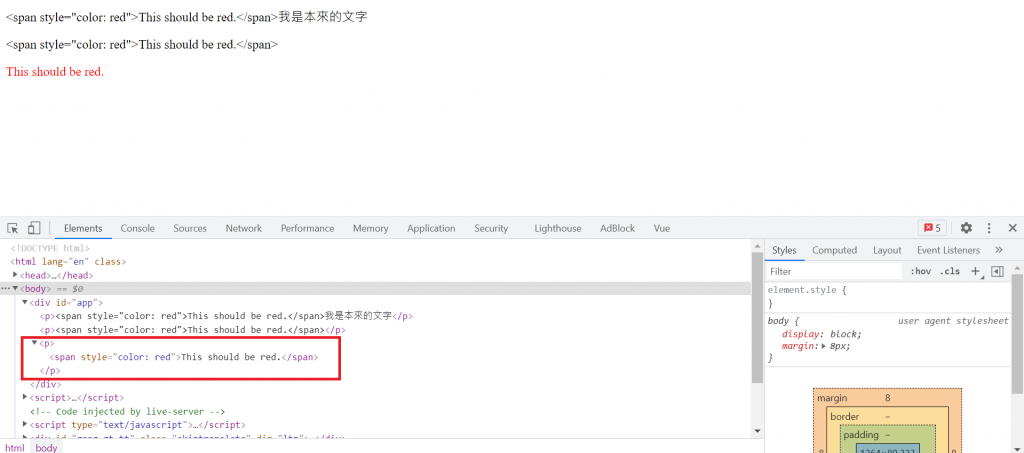Click the Elements panel vertical scrollbar
This screenshot has width=1024, height=453.
[x=758, y=317]
